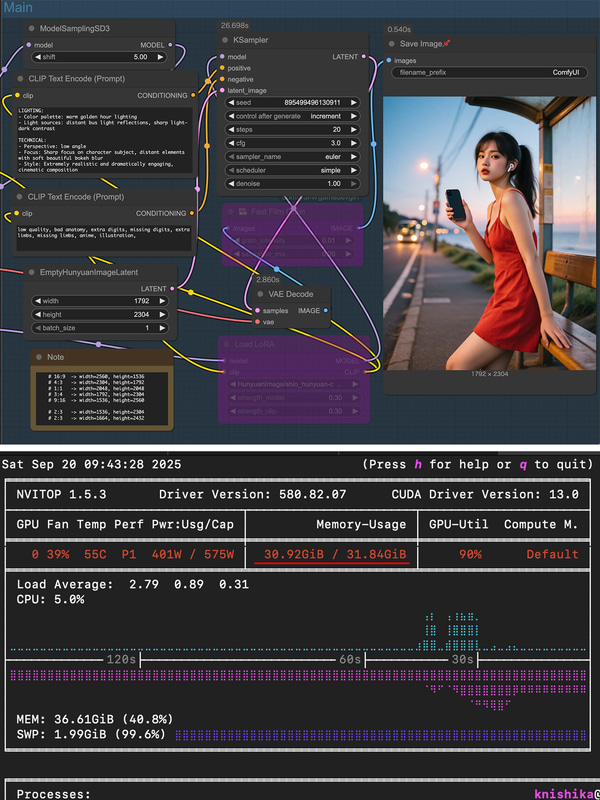Click the Main group title
This screenshot has height=800, width=600.
tap(18, 8)
